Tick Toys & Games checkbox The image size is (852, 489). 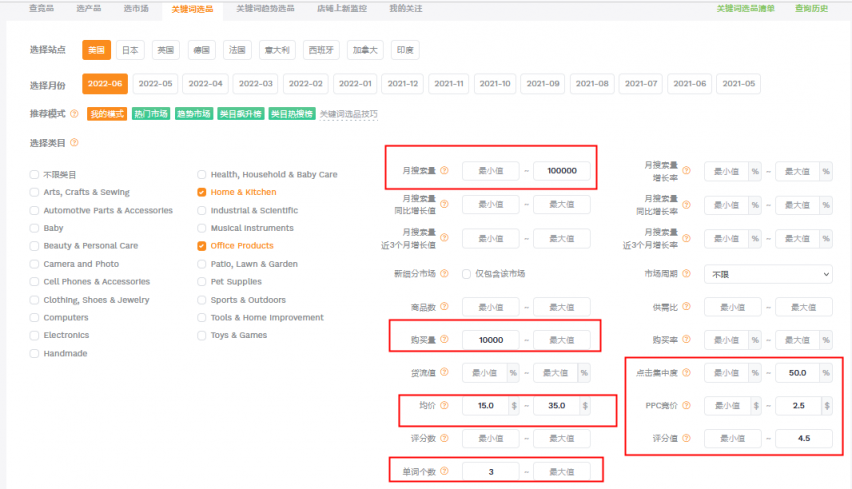202,335
